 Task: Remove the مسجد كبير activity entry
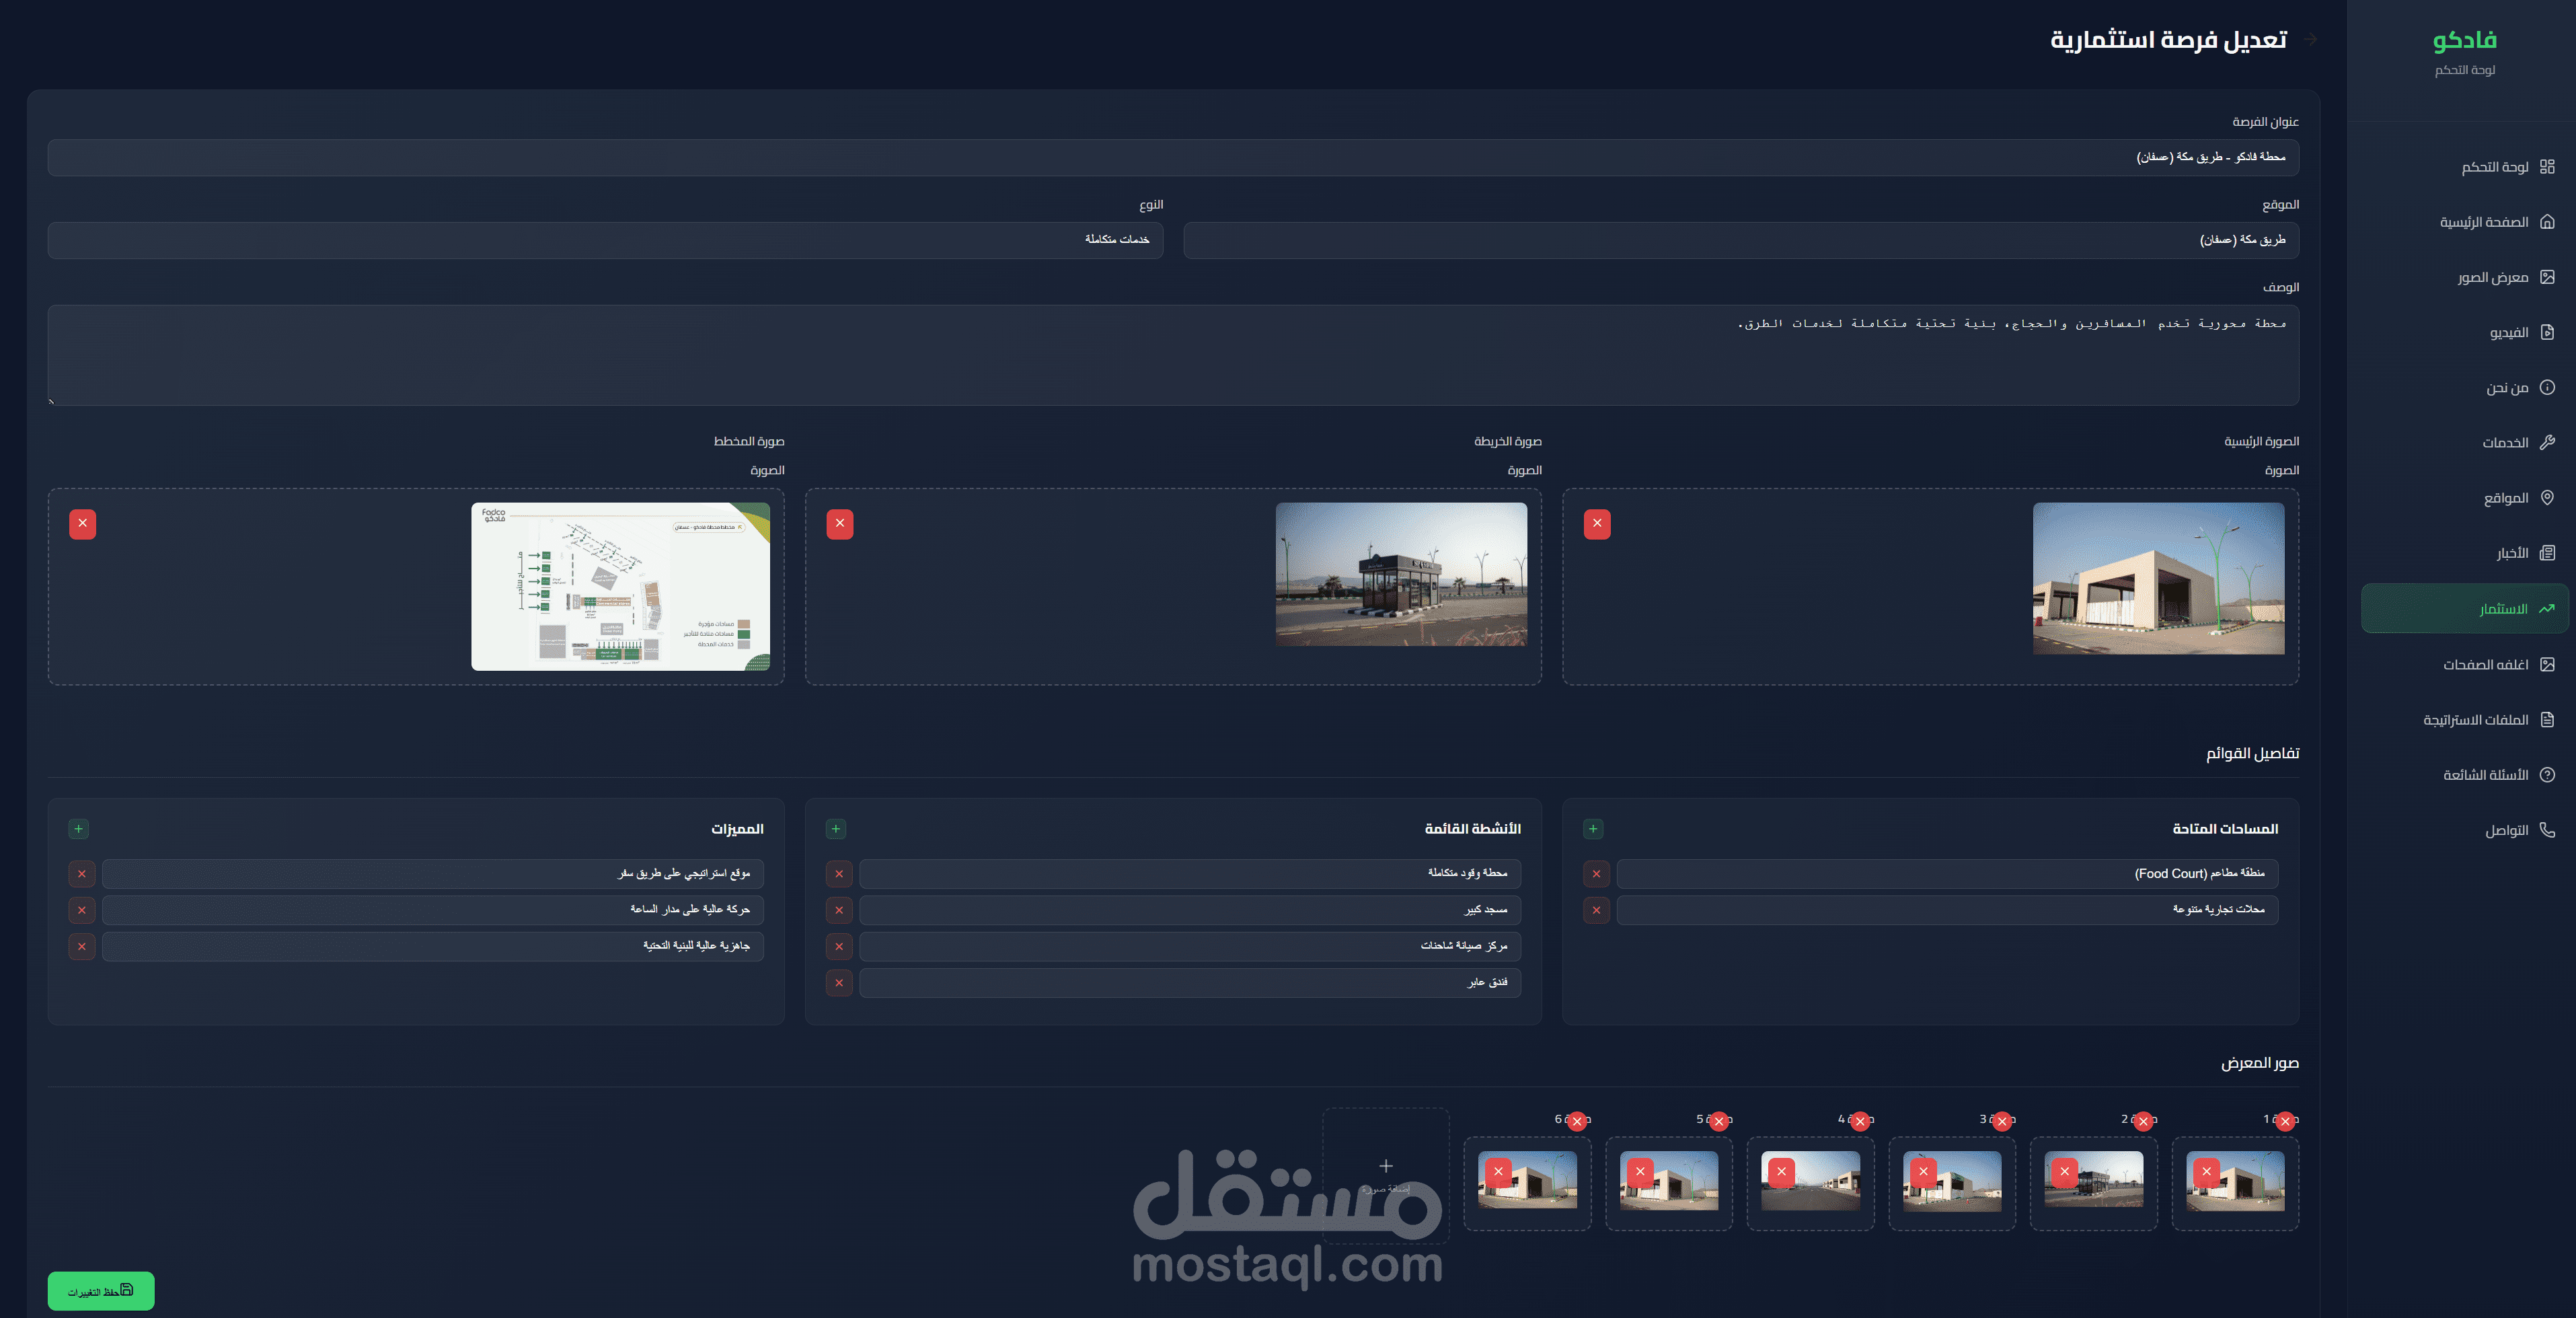tap(838, 910)
